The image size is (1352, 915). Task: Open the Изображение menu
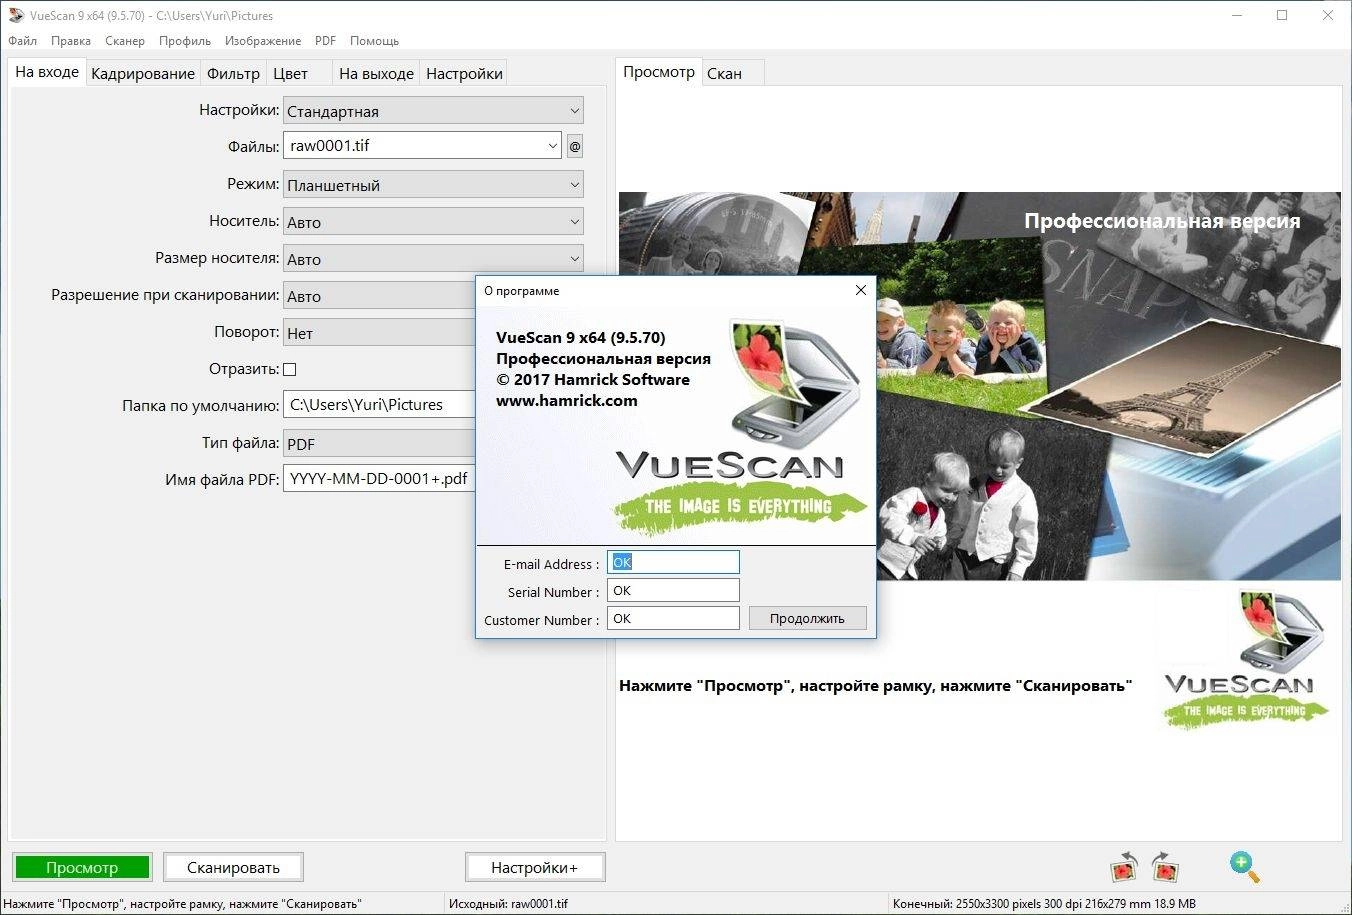point(263,41)
